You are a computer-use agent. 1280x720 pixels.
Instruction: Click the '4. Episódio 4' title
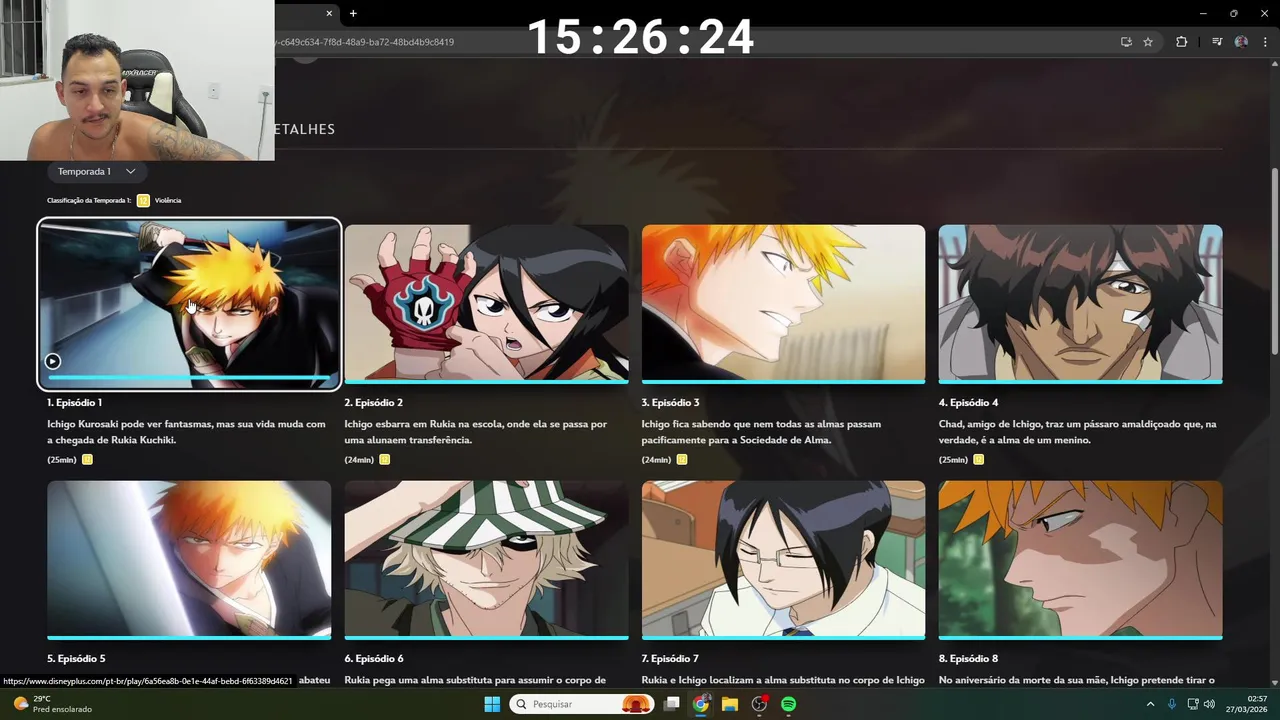(968, 402)
